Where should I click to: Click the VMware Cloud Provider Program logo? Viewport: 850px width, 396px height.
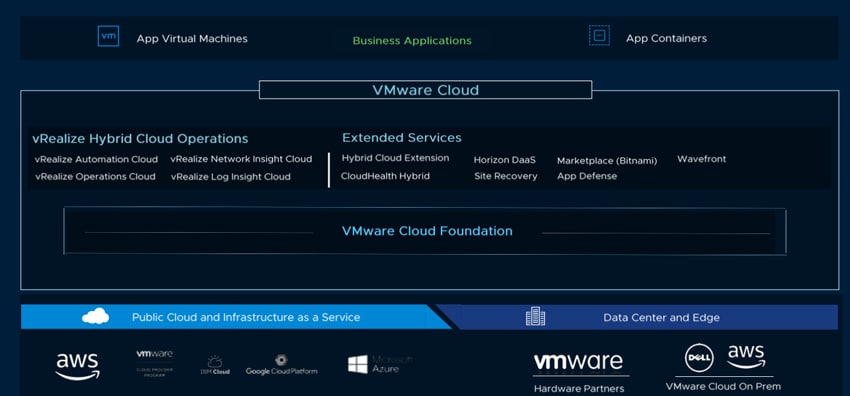pos(154,363)
